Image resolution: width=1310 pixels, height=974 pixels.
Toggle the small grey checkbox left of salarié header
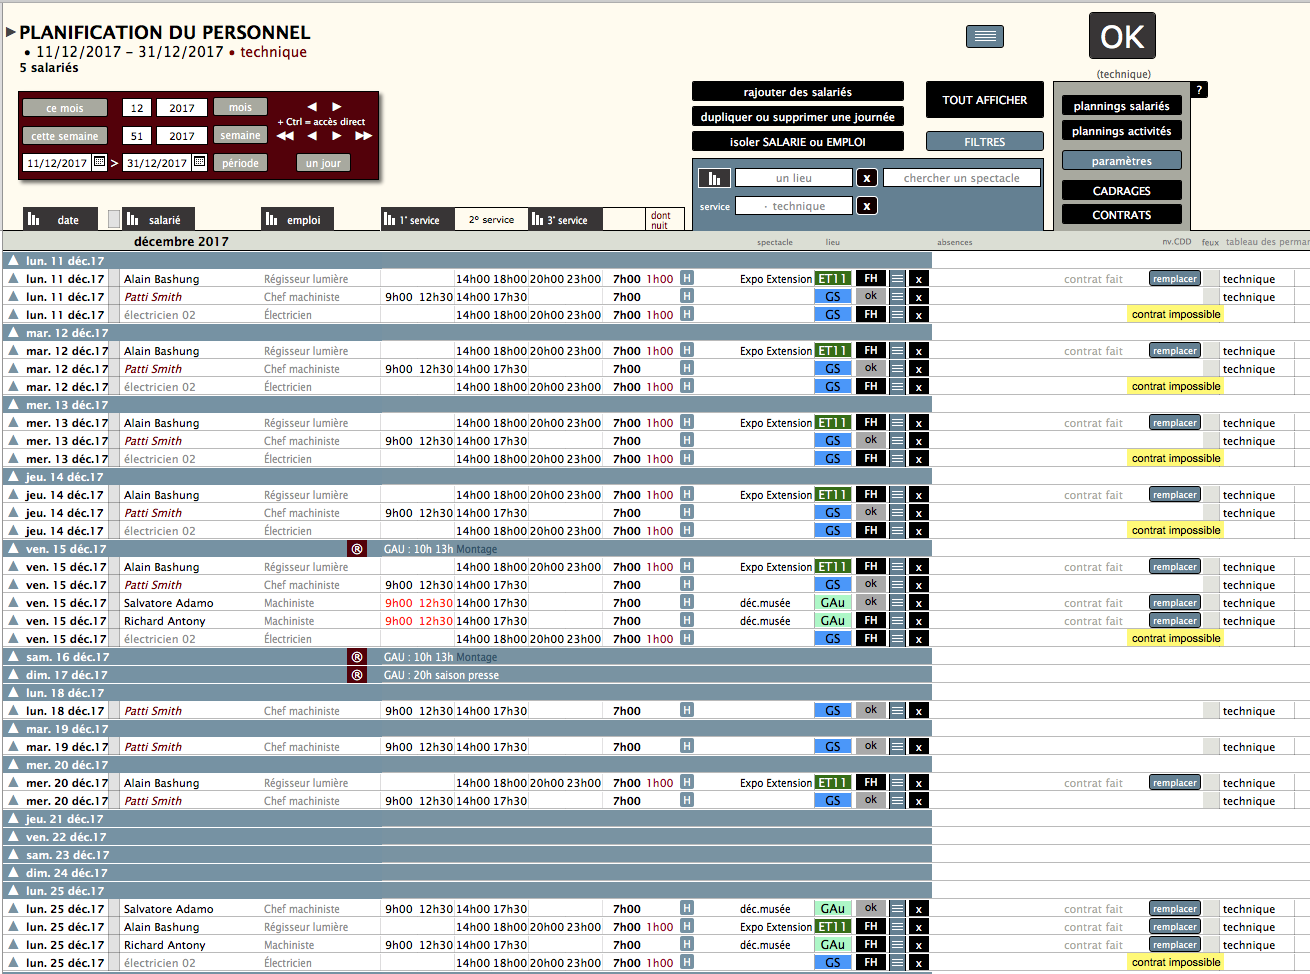[x=114, y=219]
